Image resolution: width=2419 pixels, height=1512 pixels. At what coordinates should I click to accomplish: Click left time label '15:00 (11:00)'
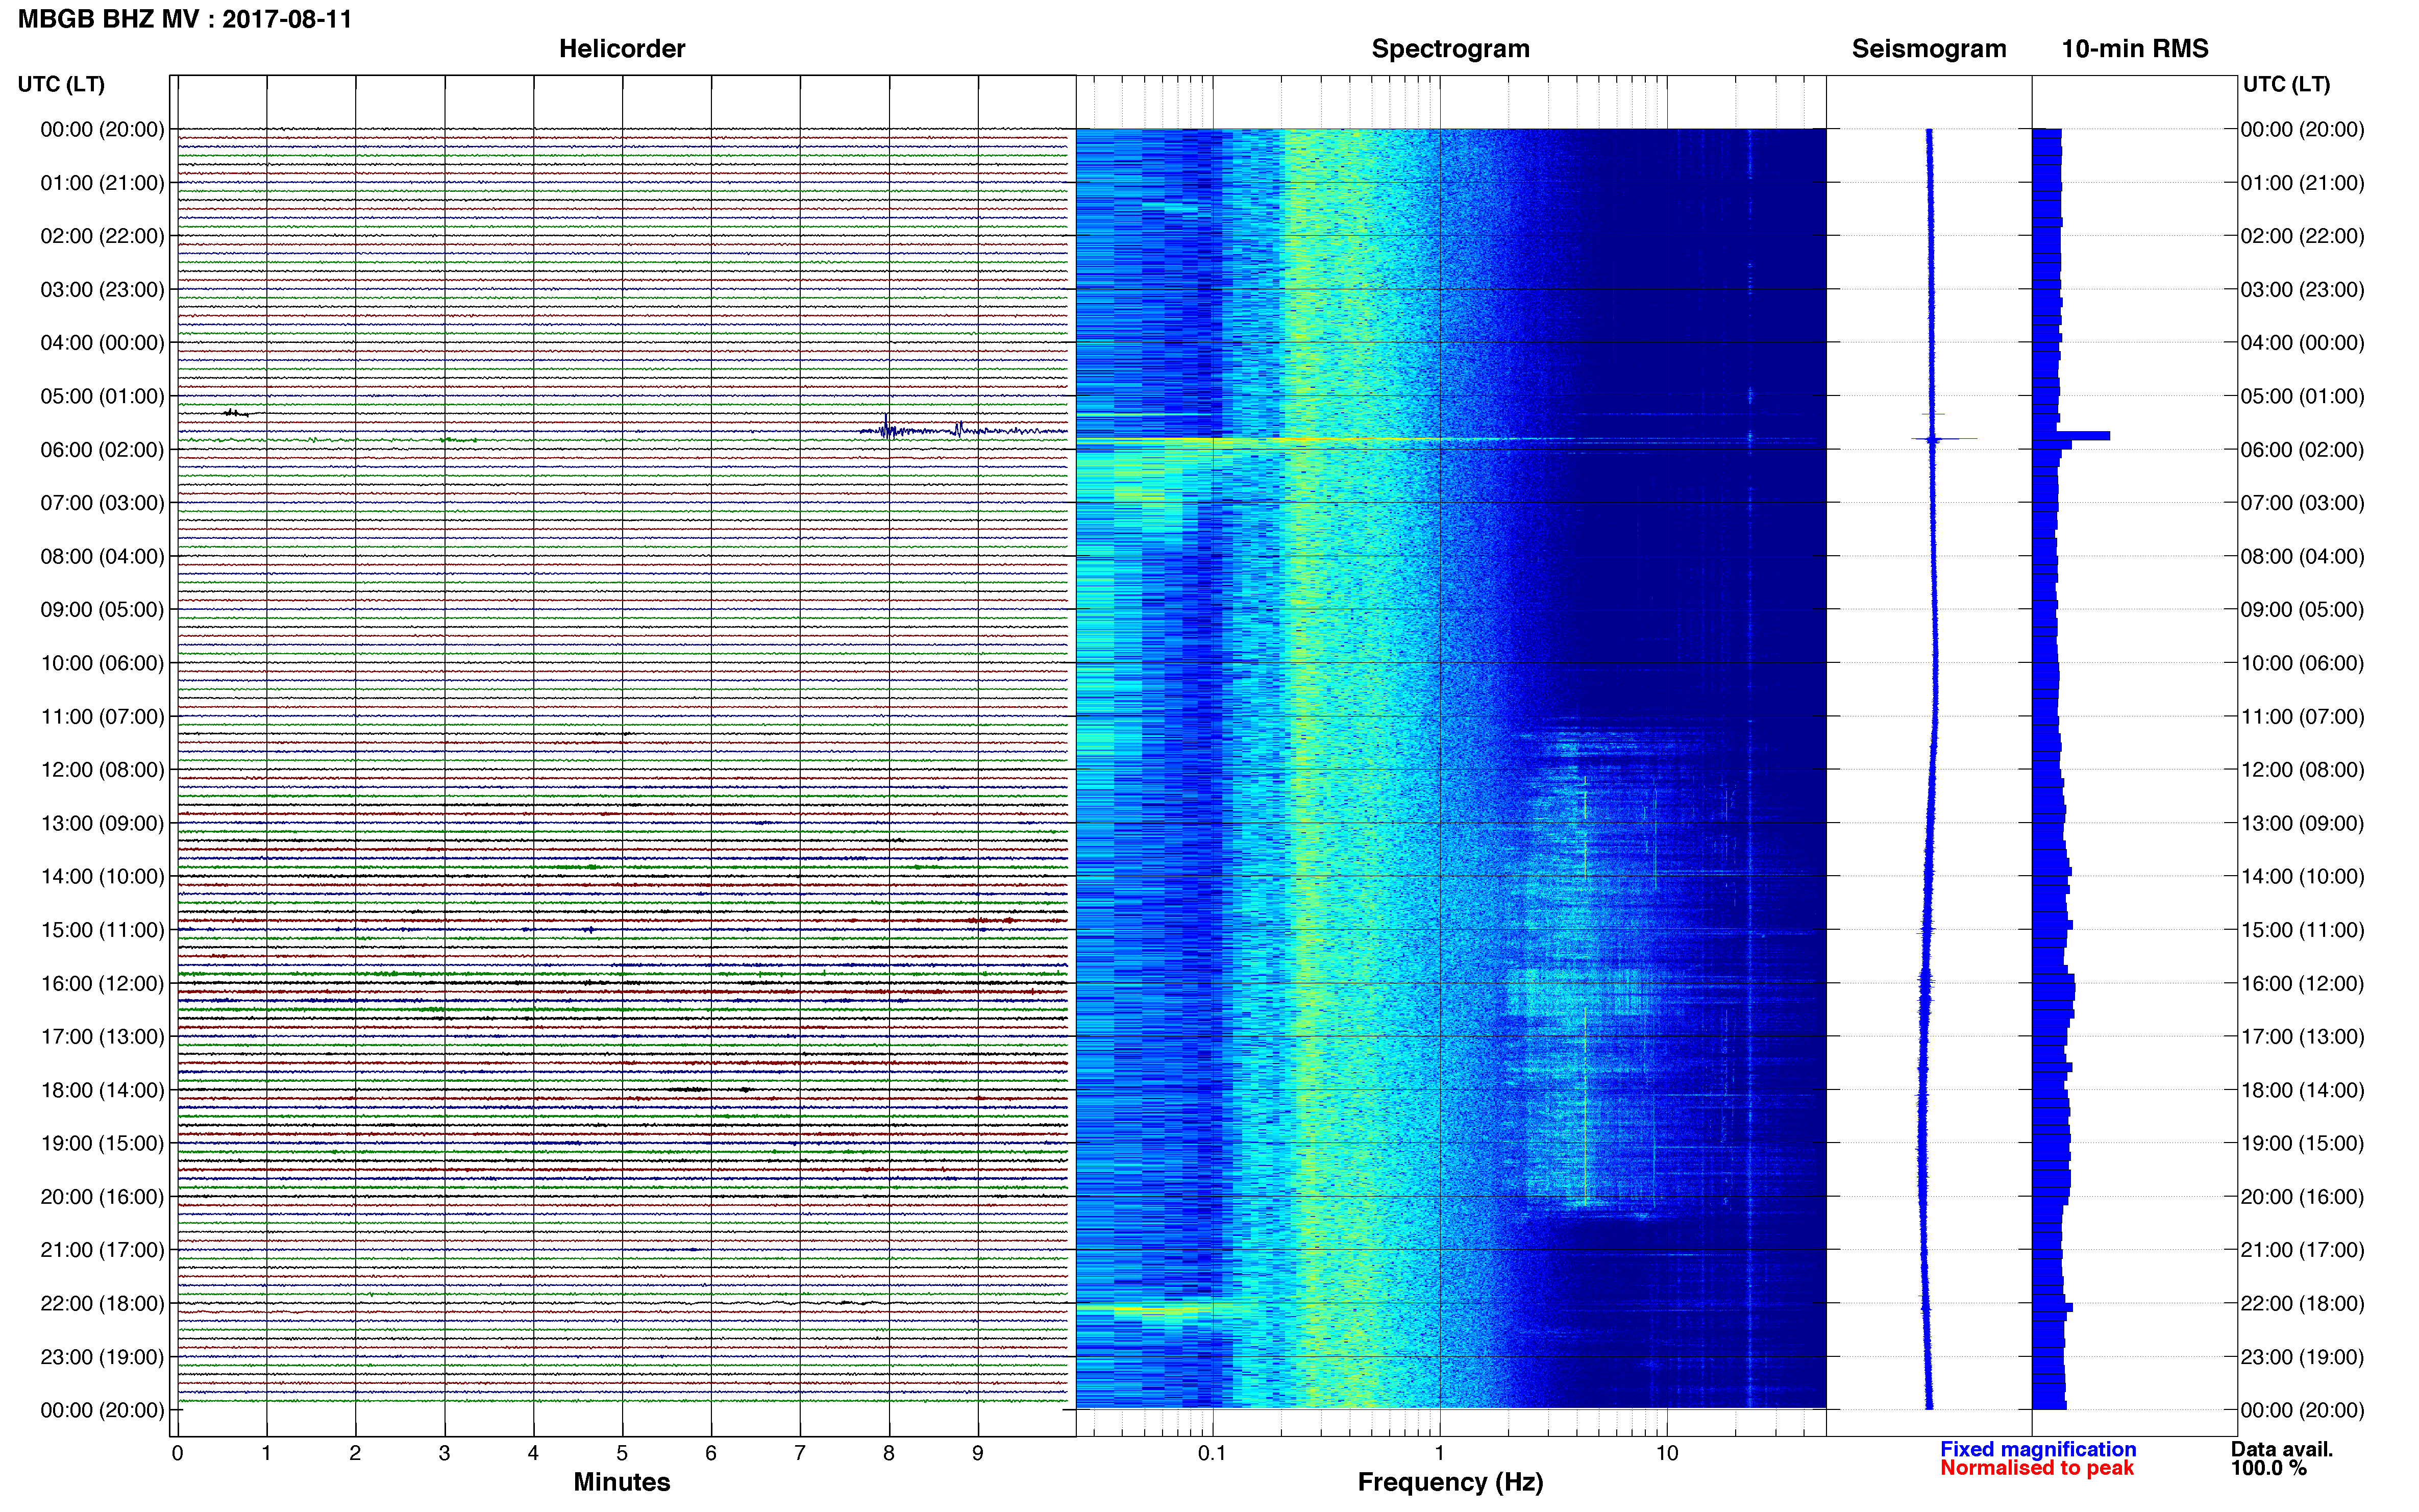pos(102,930)
